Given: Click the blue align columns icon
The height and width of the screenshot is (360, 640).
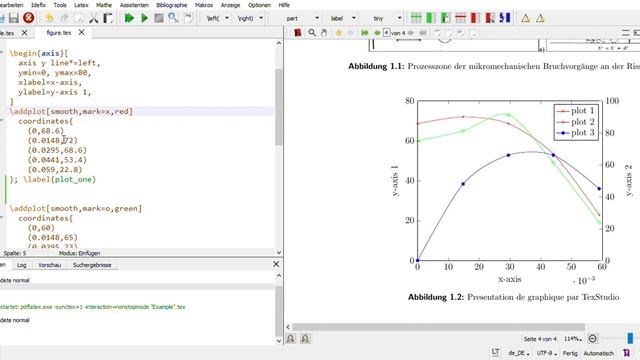Looking at the screenshot, I should click(505, 18).
